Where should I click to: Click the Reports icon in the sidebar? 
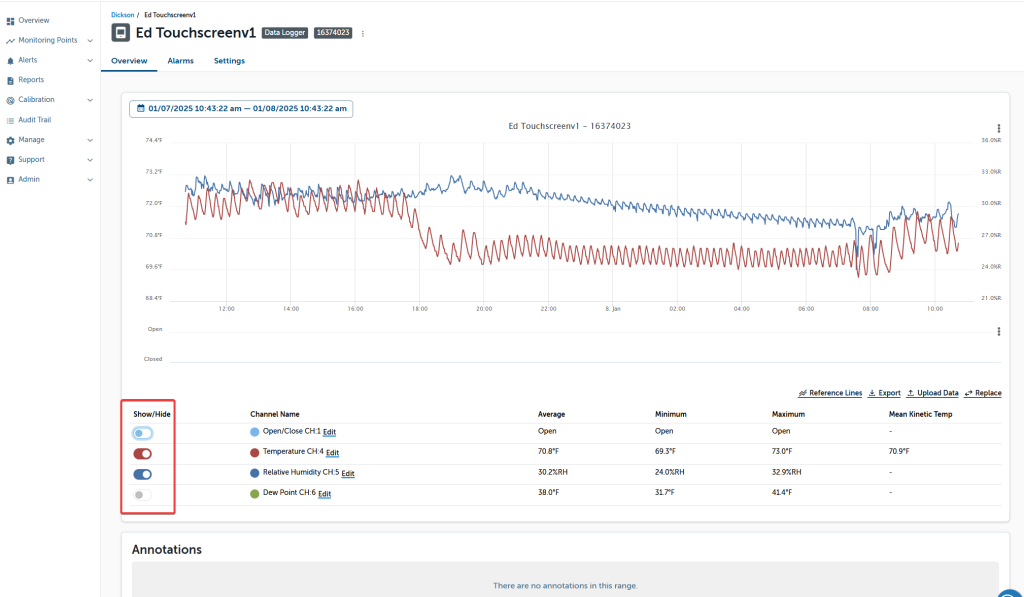point(10,80)
